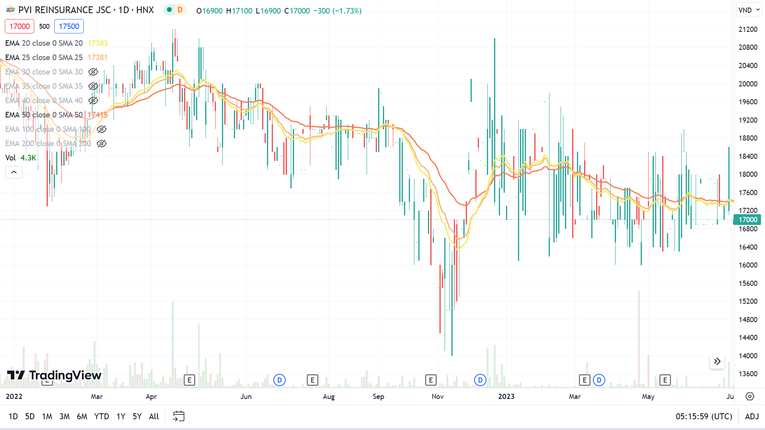This screenshot has width=765, height=430.
Task: Unhide the EMA 200 indicator
Action: click(101, 144)
